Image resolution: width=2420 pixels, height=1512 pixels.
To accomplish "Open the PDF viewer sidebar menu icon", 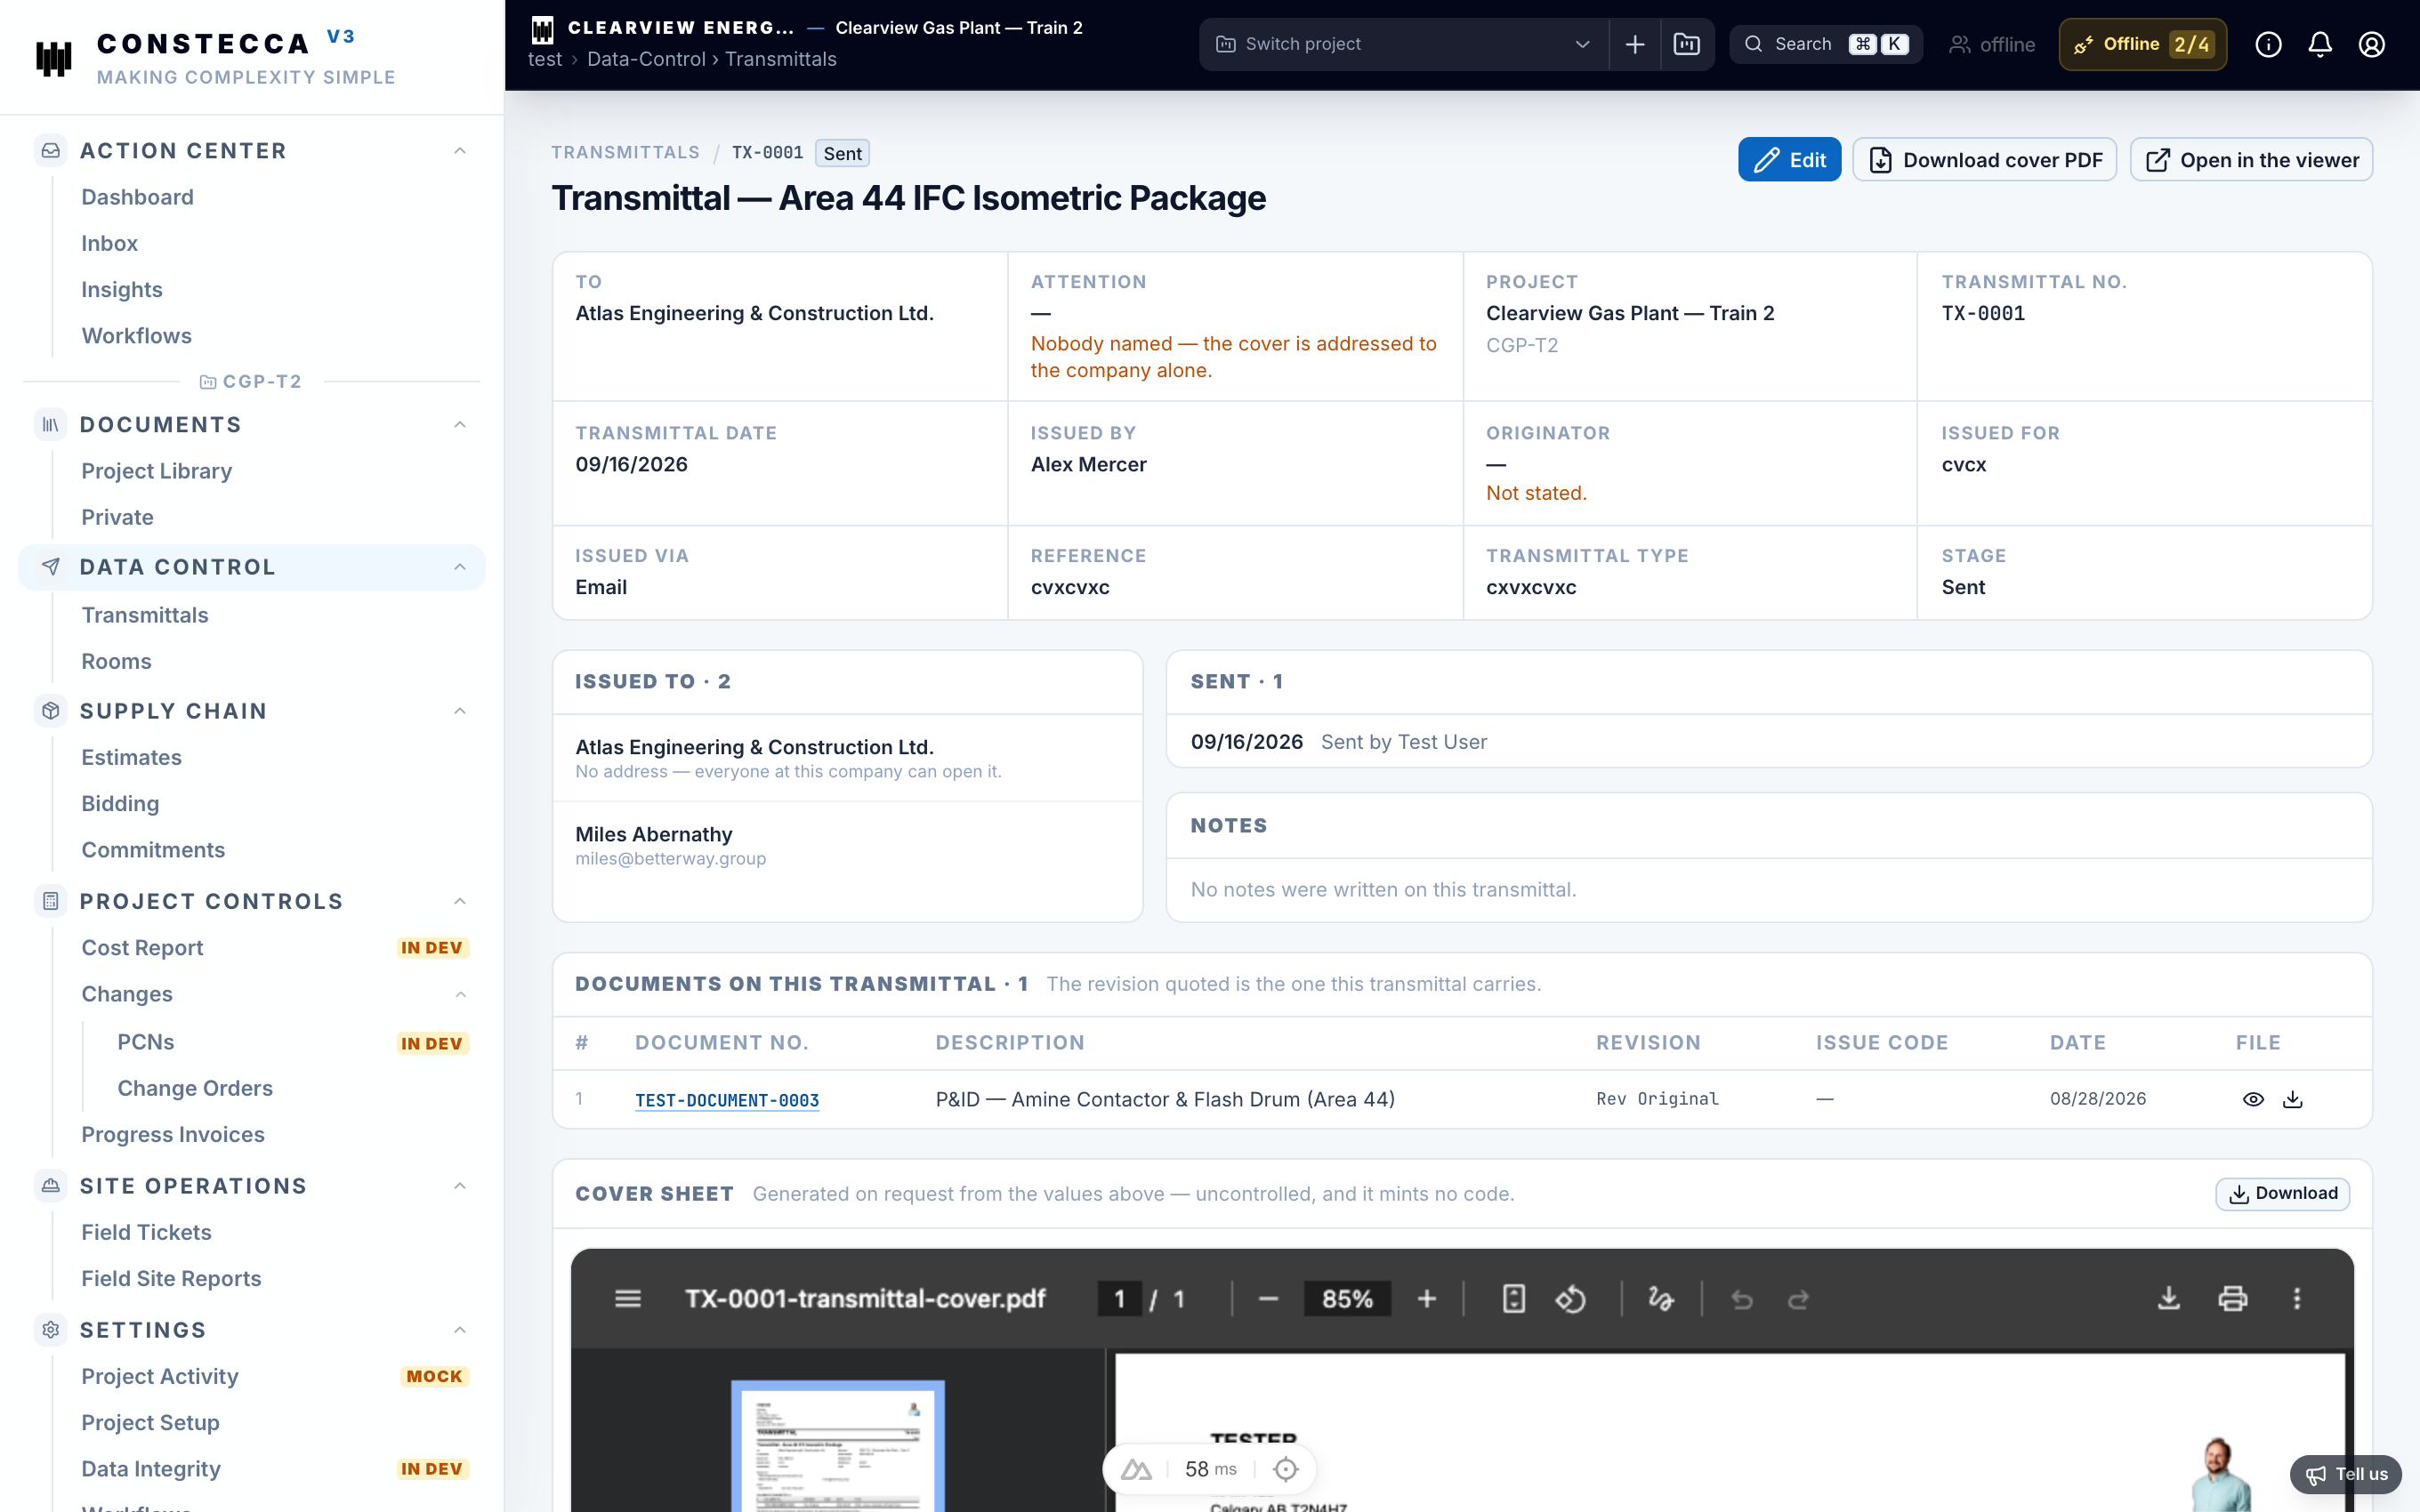I will (628, 1298).
